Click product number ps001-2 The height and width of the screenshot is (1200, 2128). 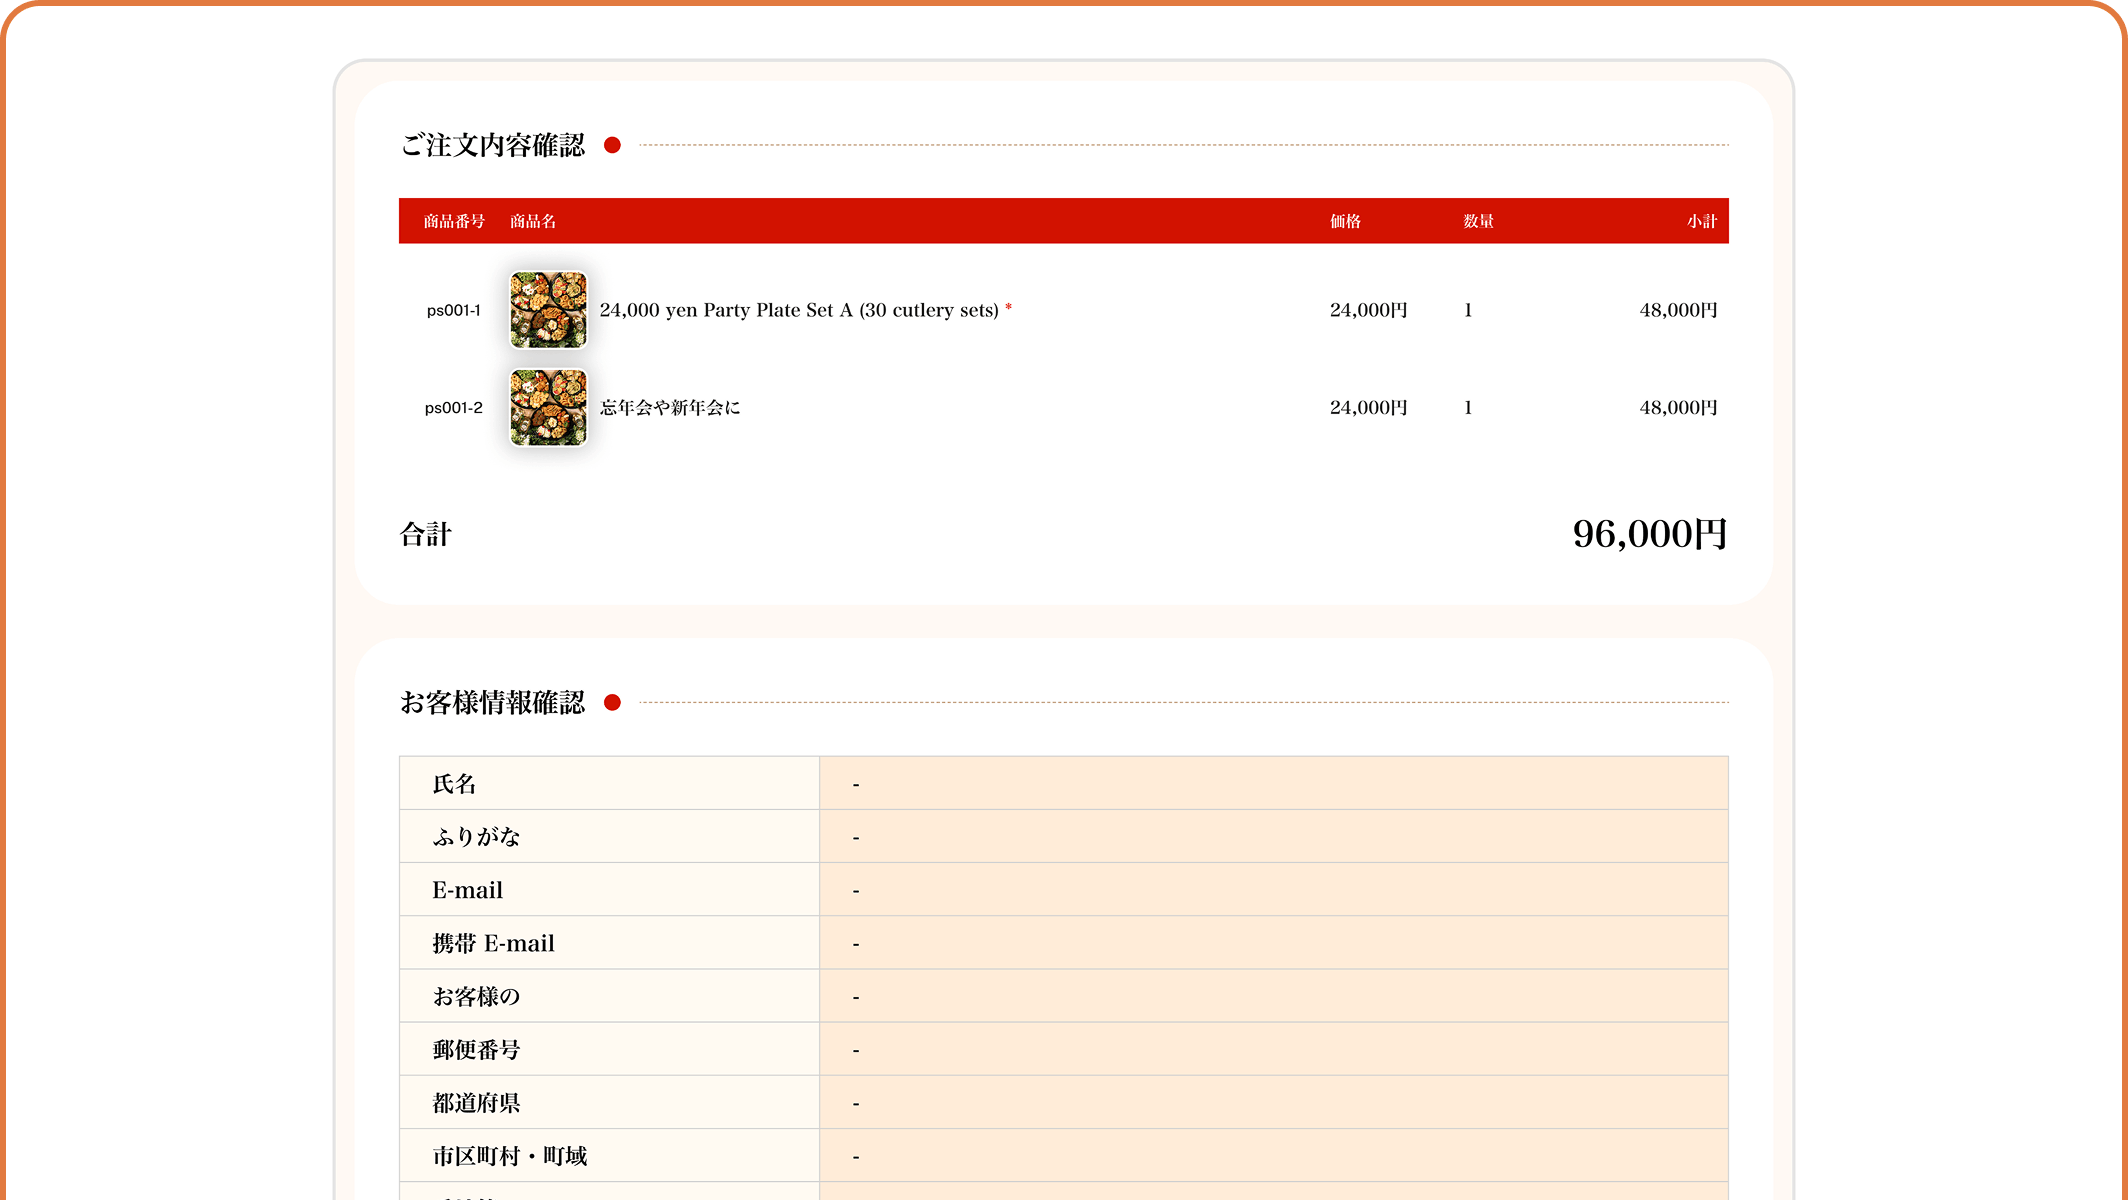tap(453, 407)
